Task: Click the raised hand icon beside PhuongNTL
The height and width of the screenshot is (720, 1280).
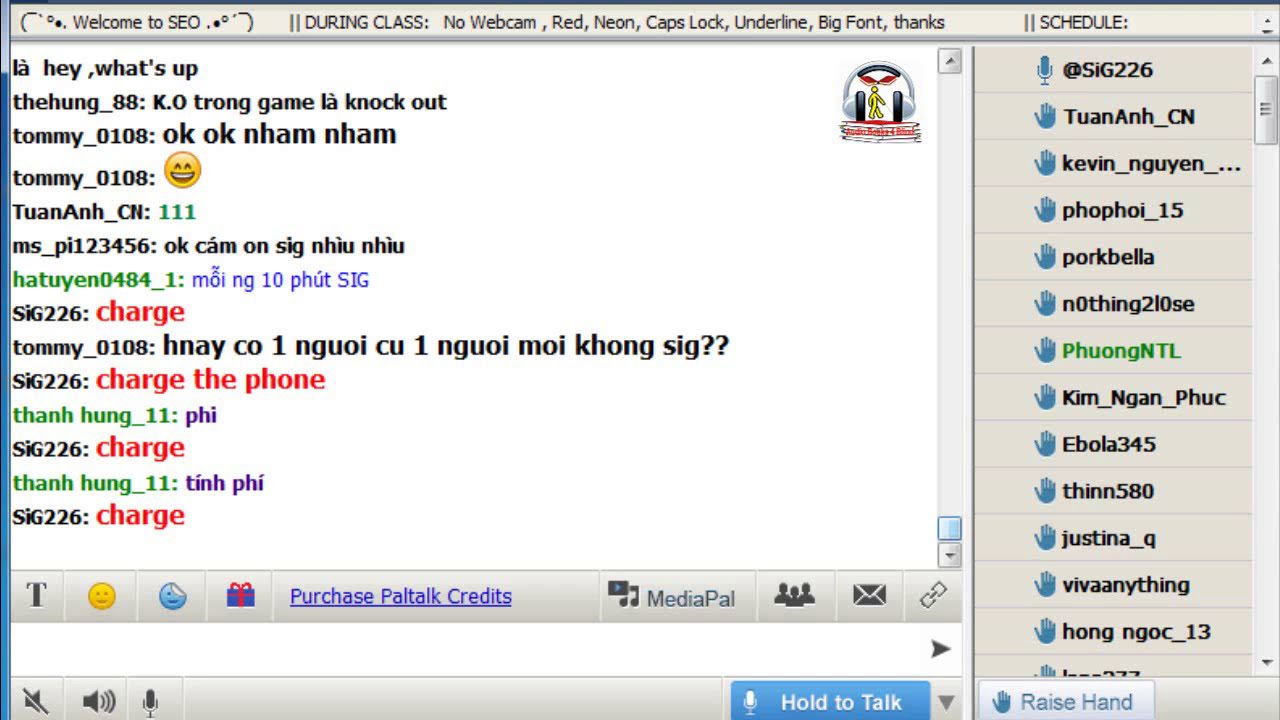Action: [x=1045, y=351]
